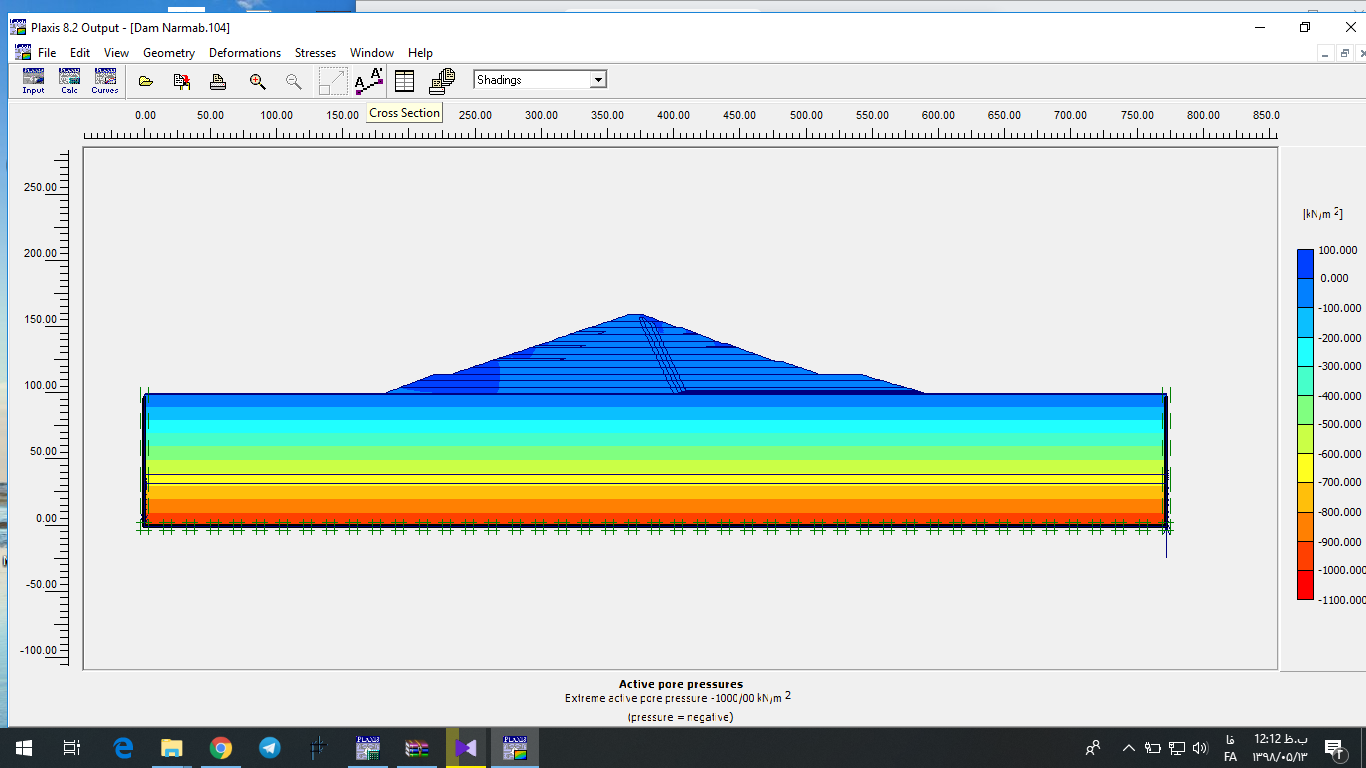1366x768 pixels.
Task: Select the Cross Section tool
Action: 369,81
